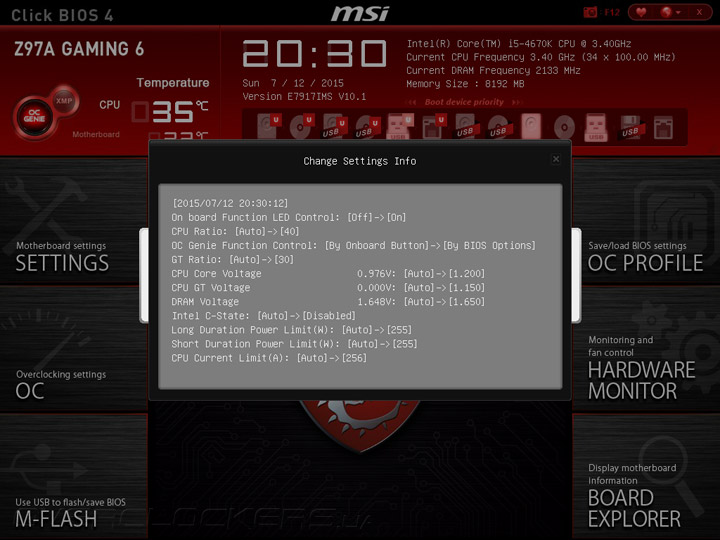Click the 20:30 system clock display
Screen dimensions: 720x540
pyautogui.click(x=315, y=54)
